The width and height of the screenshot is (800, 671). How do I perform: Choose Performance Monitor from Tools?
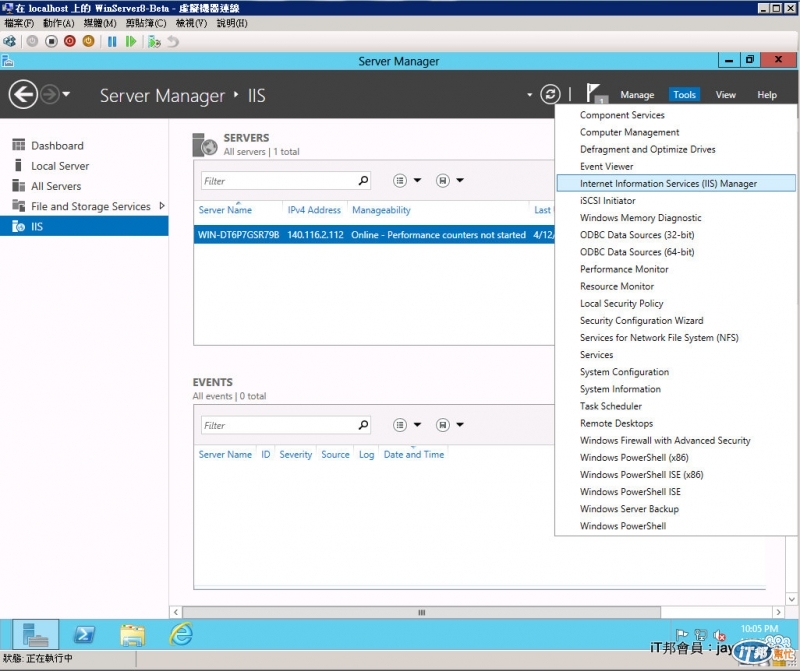[623, 269]
